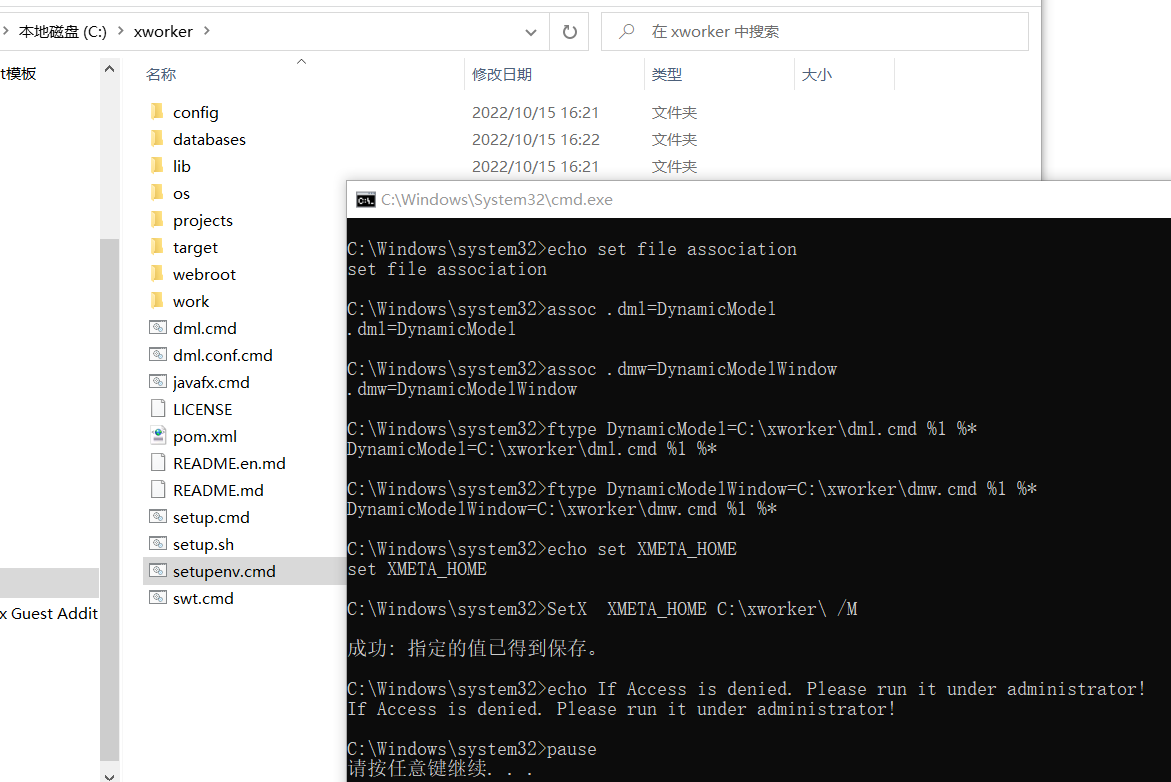Click the refresh icon next to address bar

(x=569, y=31)
